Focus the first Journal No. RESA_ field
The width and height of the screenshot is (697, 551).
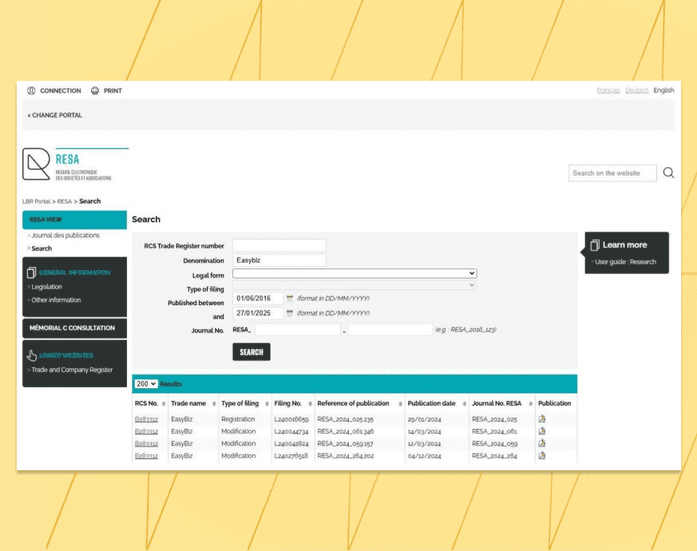tap(298, 330)
